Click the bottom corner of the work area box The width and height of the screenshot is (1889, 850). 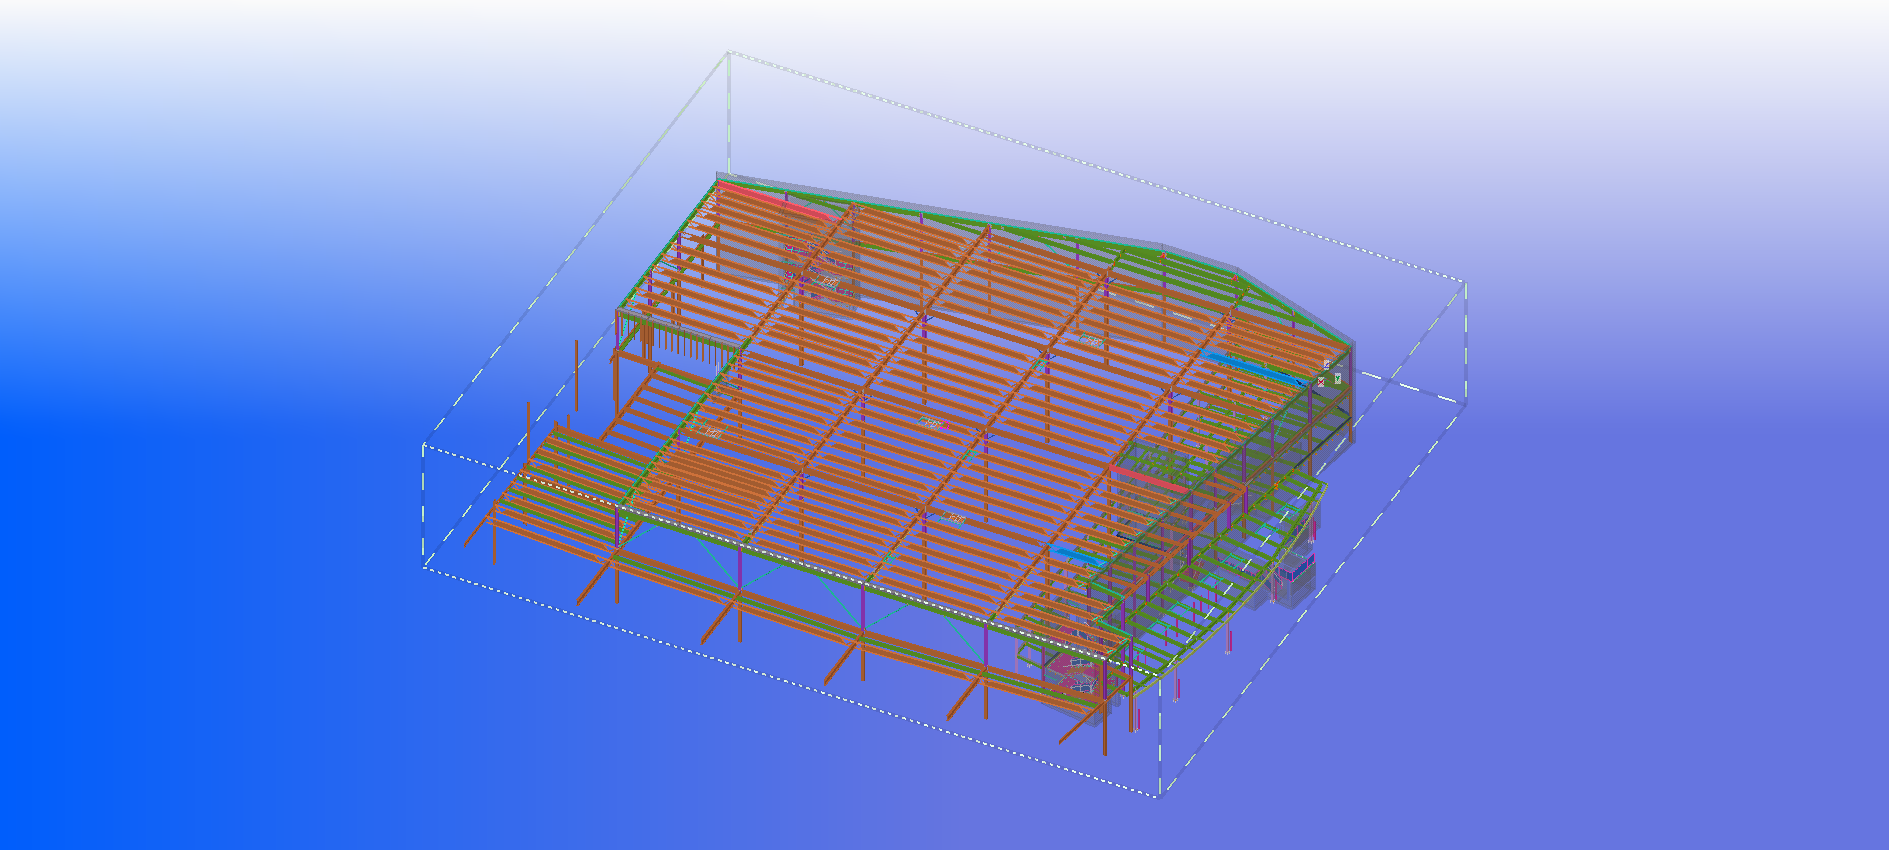point(1159,797)
